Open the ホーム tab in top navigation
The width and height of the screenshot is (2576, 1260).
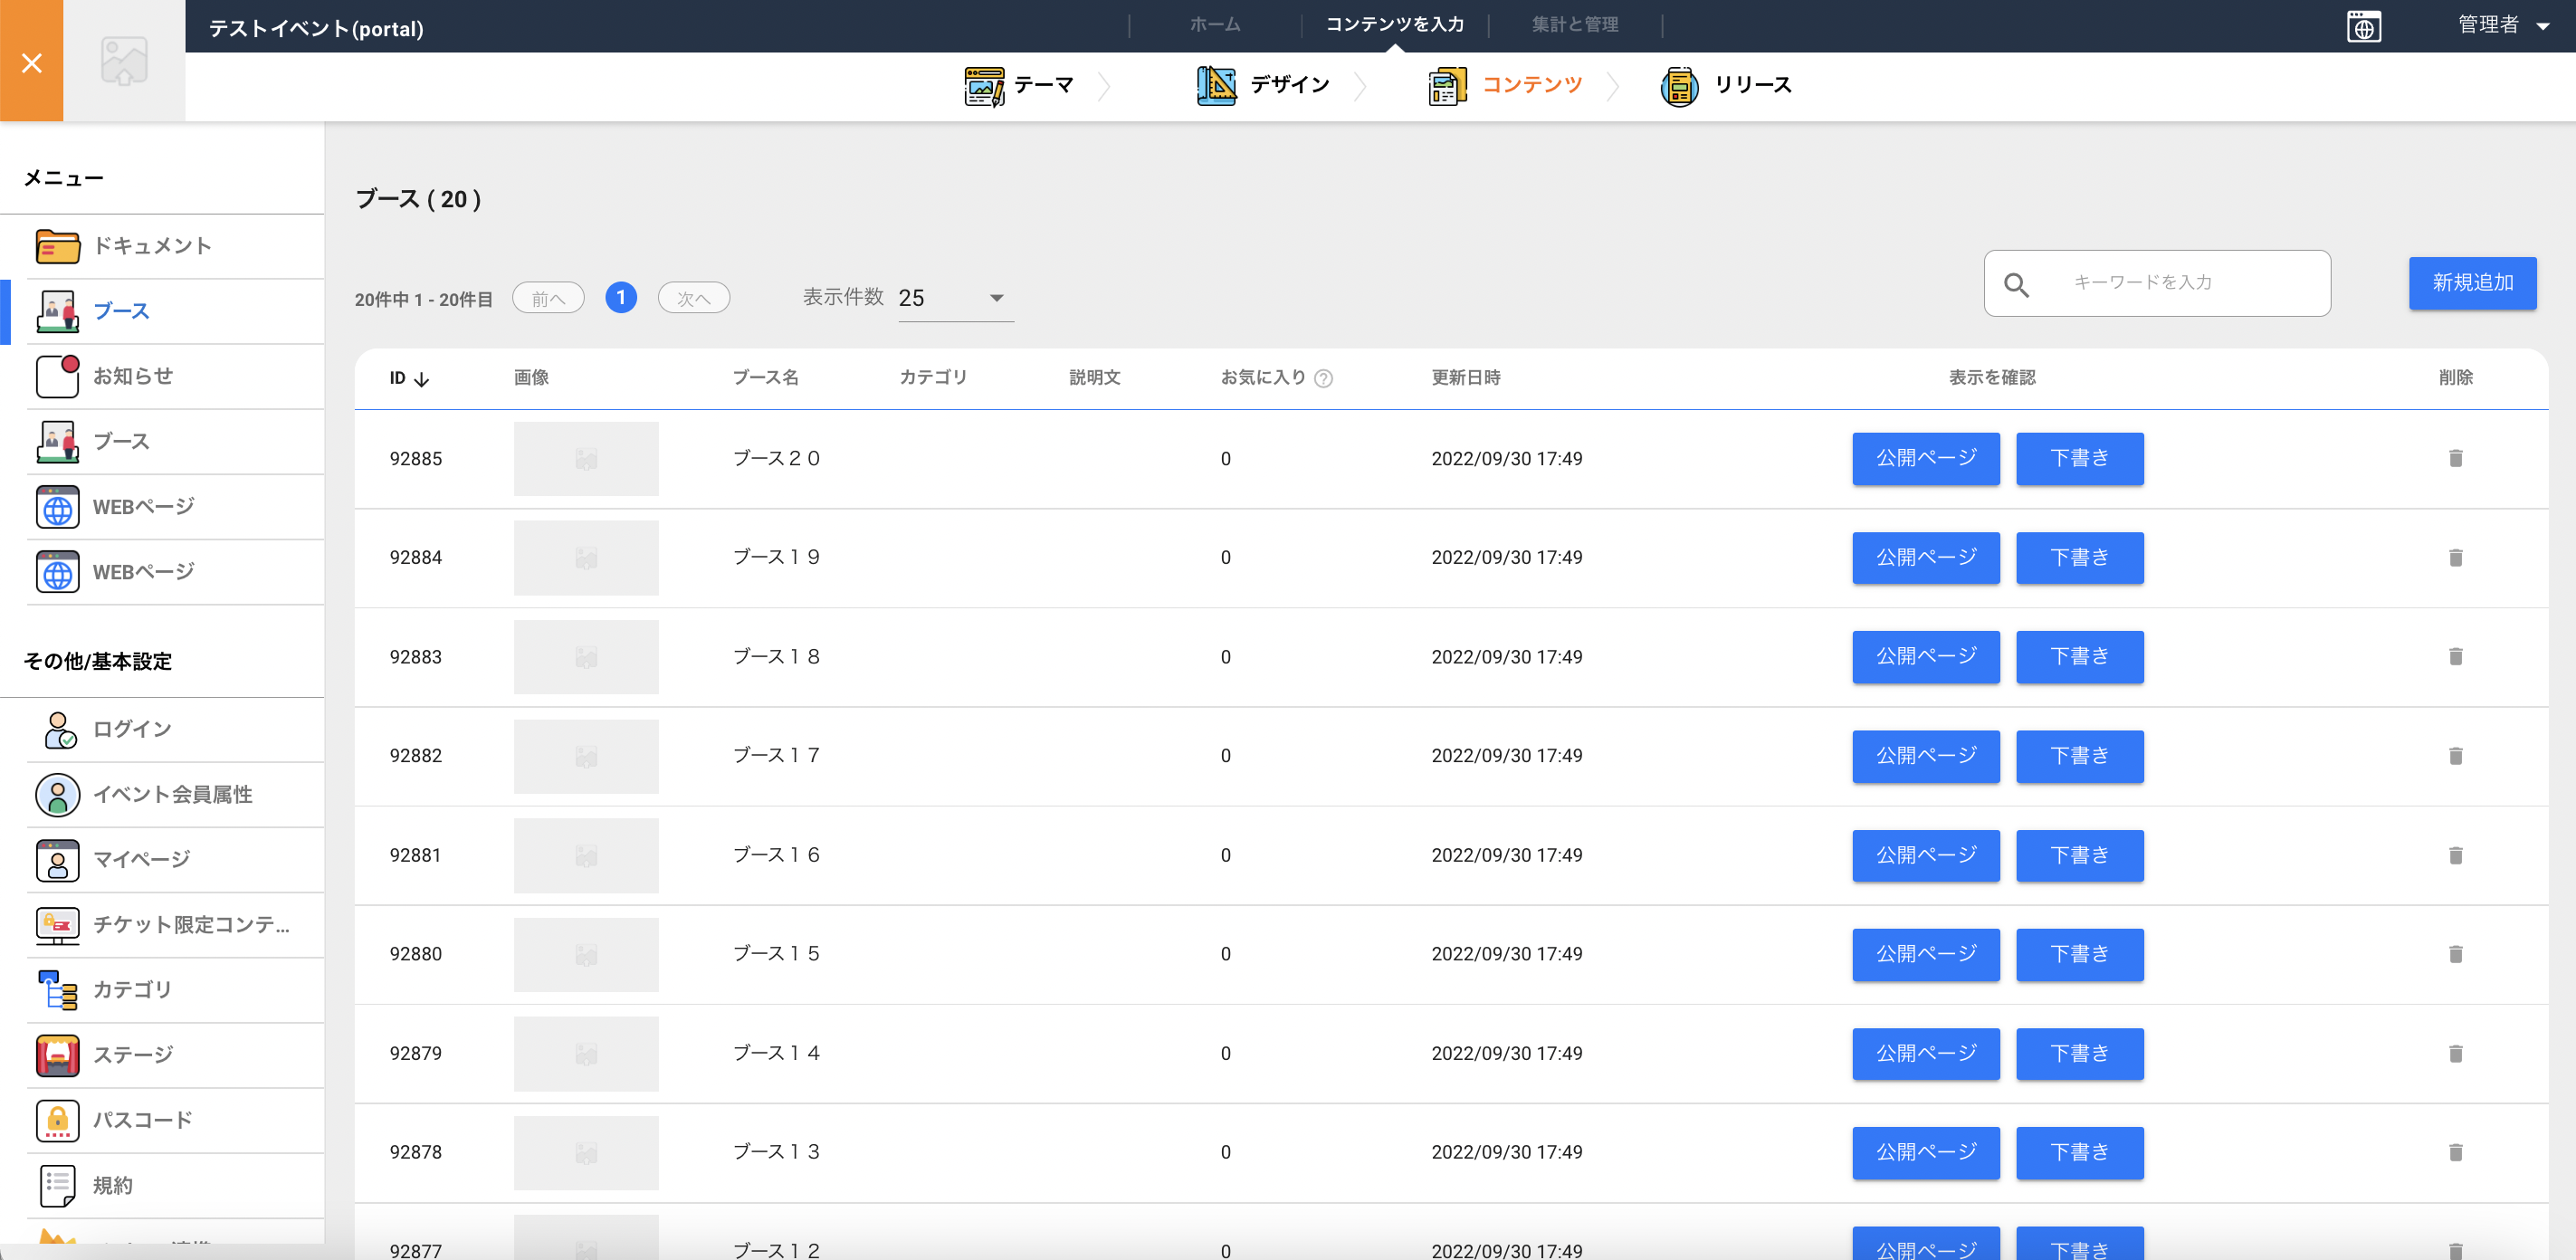tap(1215, 24)
